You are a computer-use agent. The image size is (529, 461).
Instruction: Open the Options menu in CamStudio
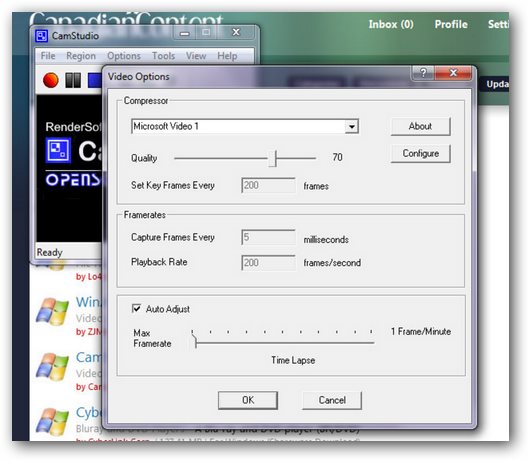[x=124, y=56]
